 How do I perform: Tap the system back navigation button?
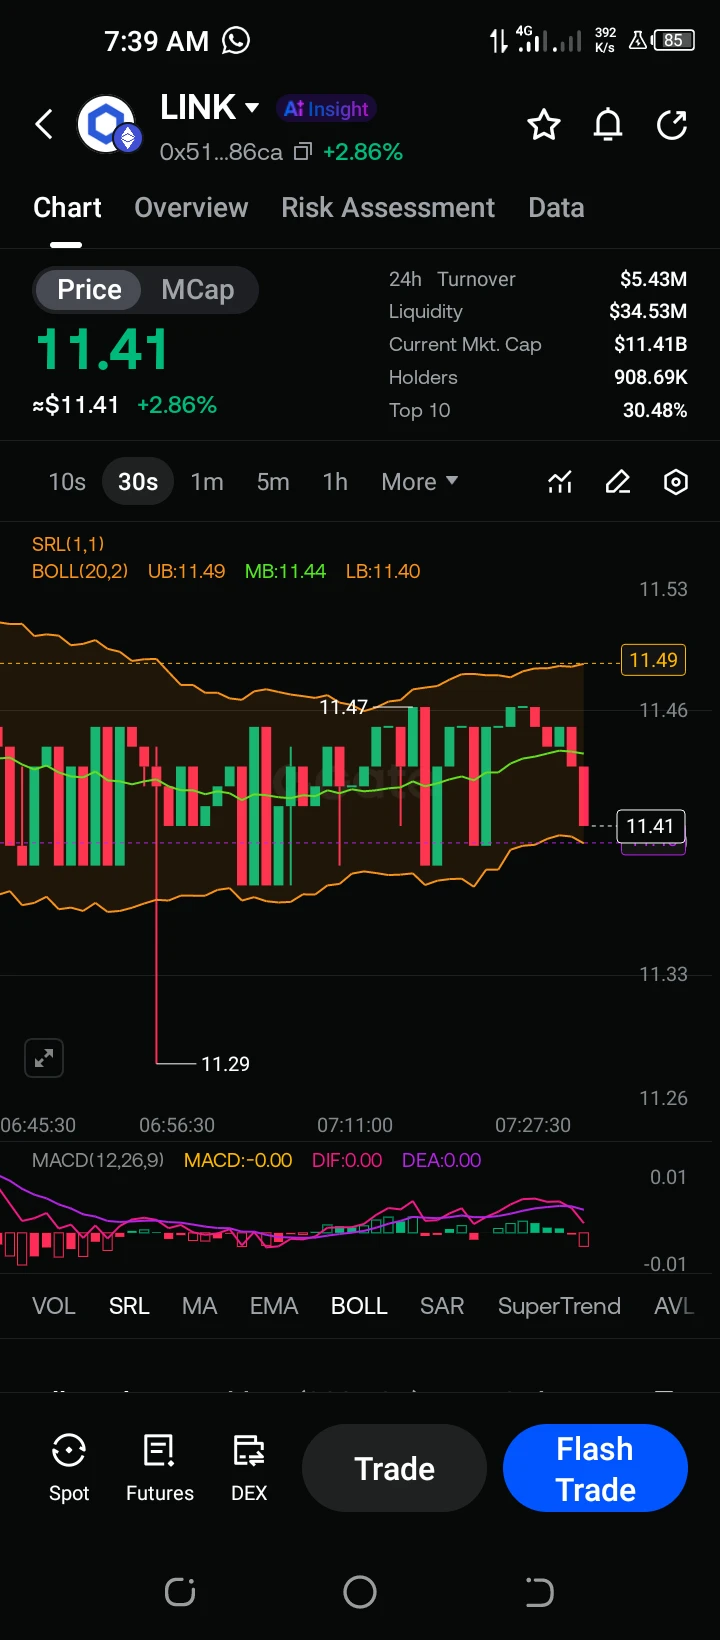click(x=539, y=1591)
